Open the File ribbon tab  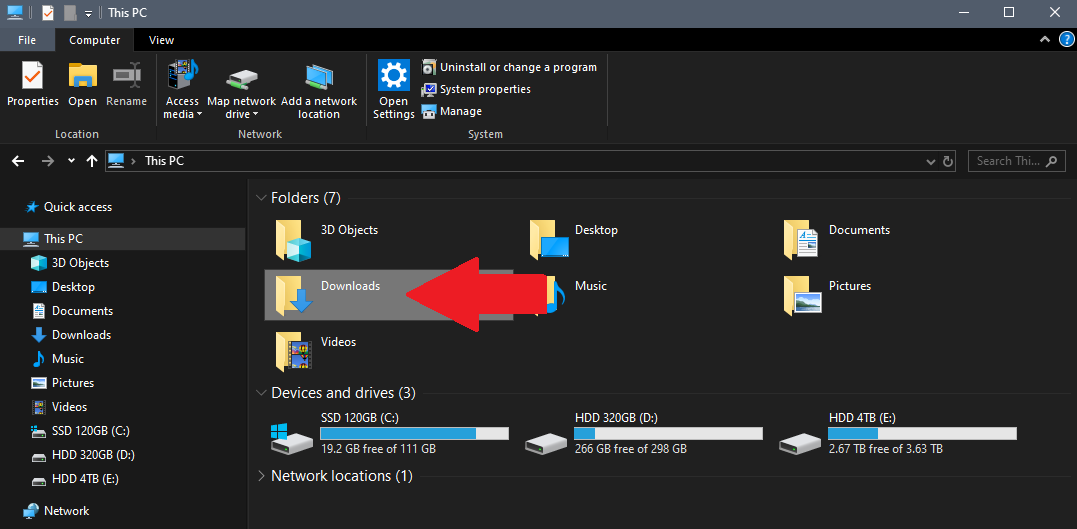coord(27,40)
